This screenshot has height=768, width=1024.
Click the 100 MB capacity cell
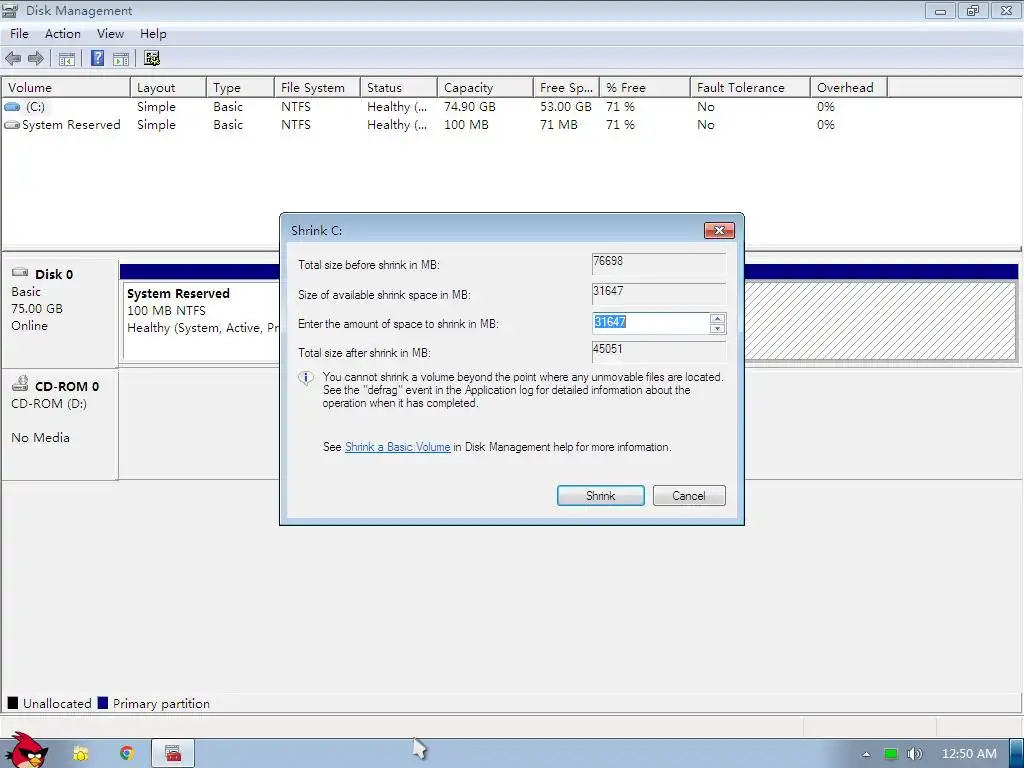[x=466, y=125]
